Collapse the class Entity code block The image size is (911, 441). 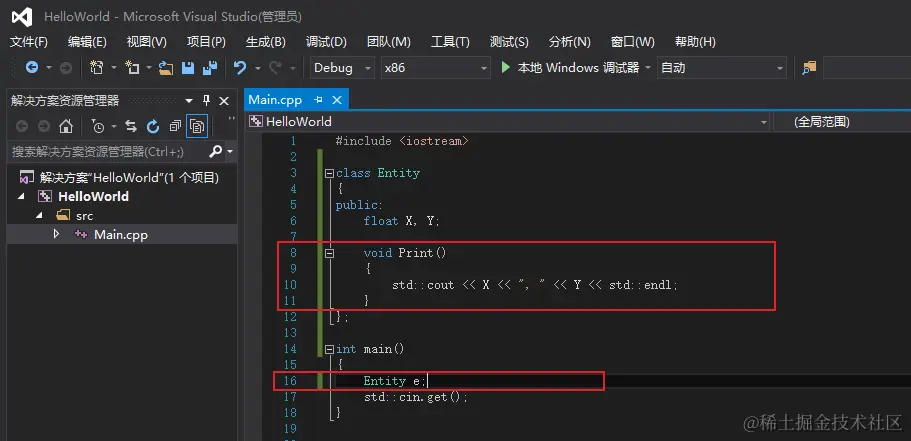click(x=329, y=173)
